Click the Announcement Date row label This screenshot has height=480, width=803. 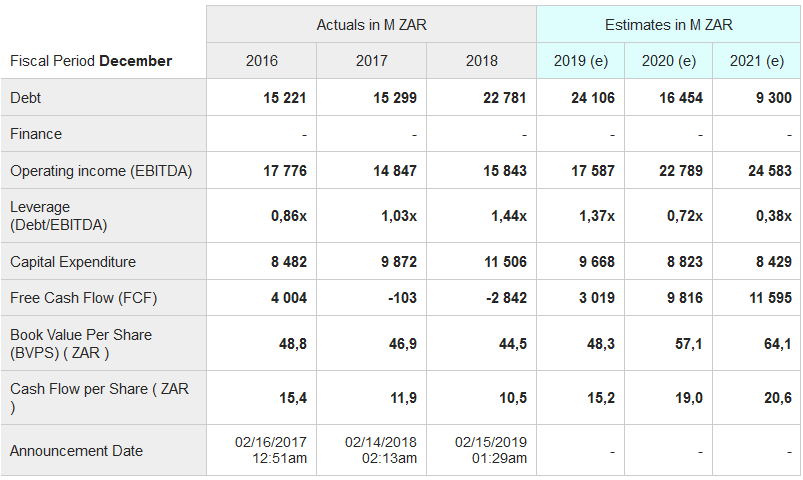[77, 451]
